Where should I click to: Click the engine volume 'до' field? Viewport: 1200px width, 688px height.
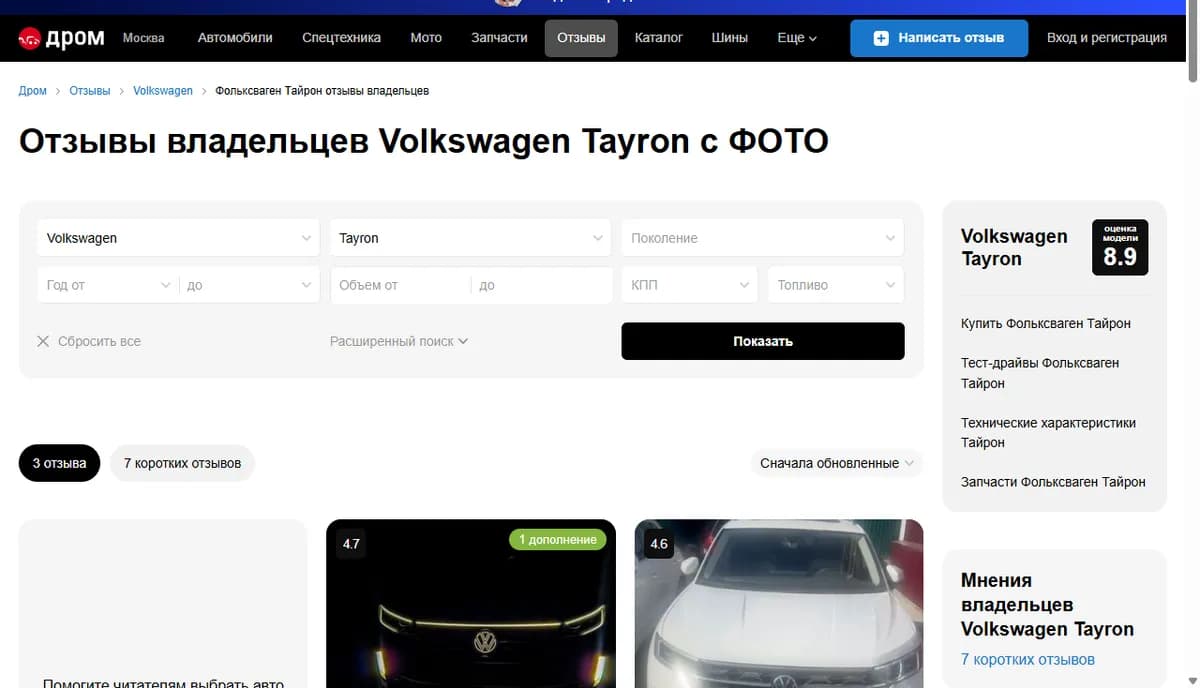pyautogui.click(x=542, y=285)
